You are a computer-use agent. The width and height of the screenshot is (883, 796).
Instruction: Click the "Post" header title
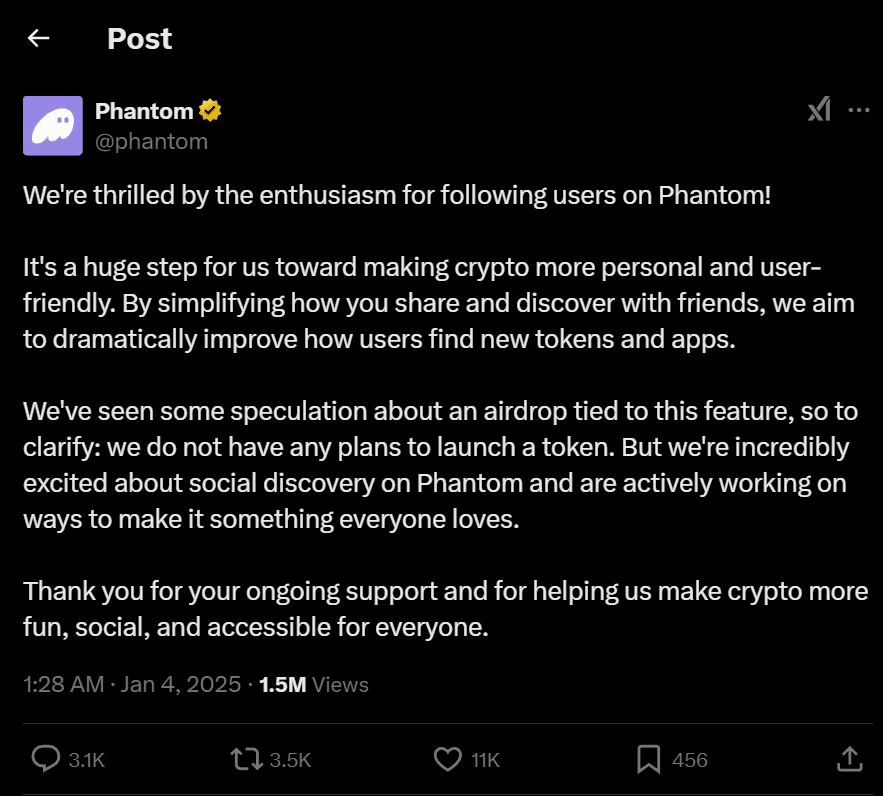coord(139,39)
